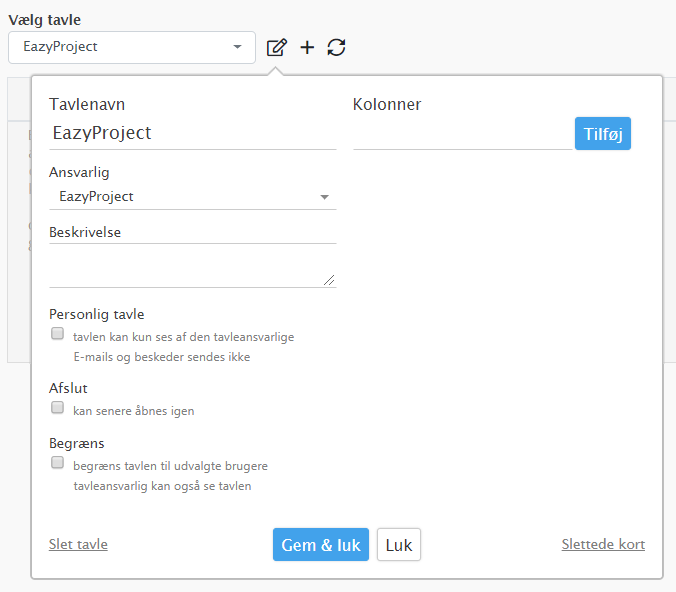This screenshot has height=592, width=676.
Task: Open the Vælg tavle board dropdown
Action: [132, 47]
